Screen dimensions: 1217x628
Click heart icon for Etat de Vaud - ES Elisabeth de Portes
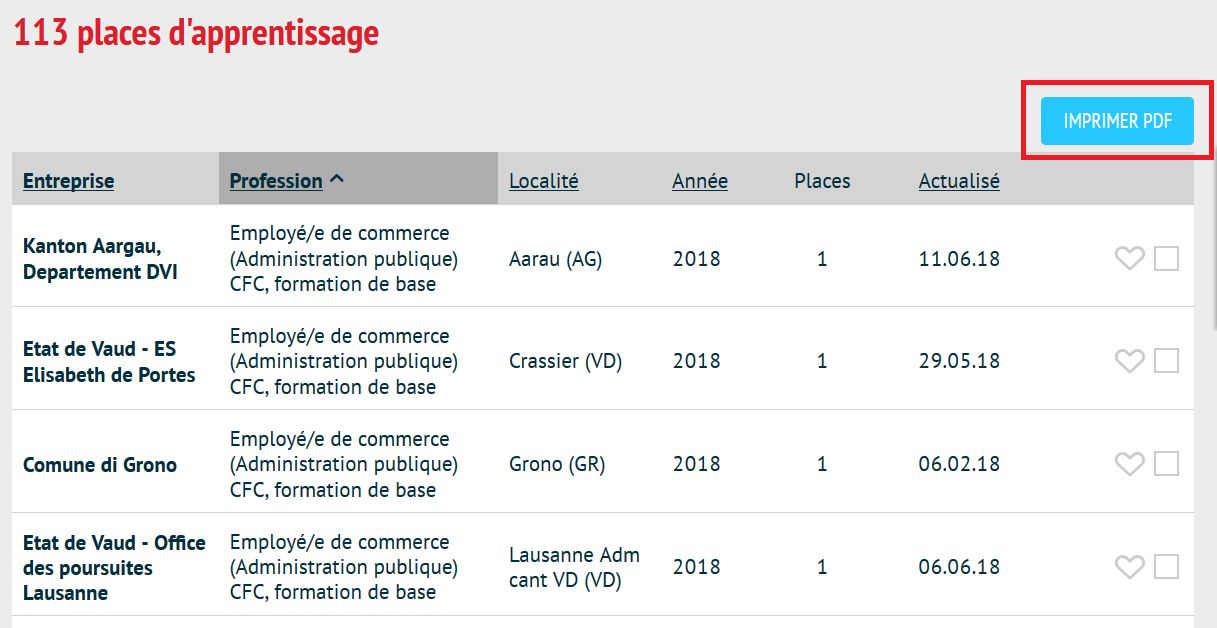click(1129, 361)
